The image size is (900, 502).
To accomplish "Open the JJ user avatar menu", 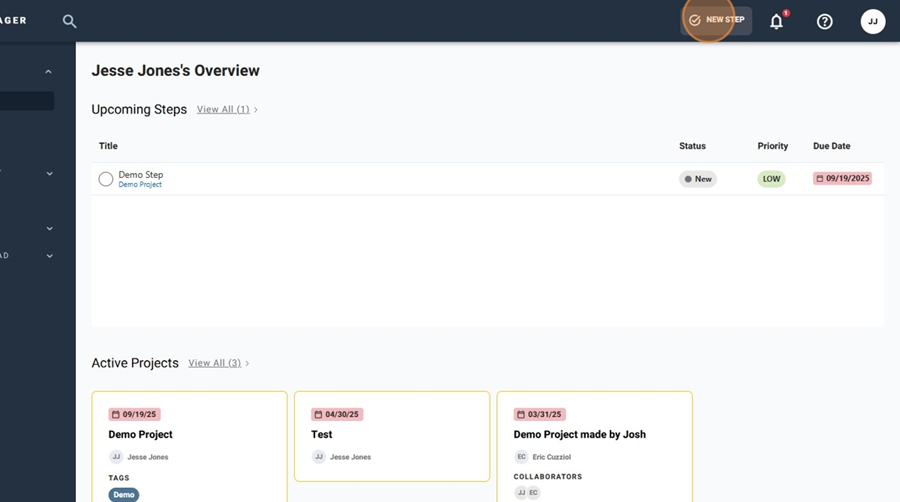I will tap(872, 22).
